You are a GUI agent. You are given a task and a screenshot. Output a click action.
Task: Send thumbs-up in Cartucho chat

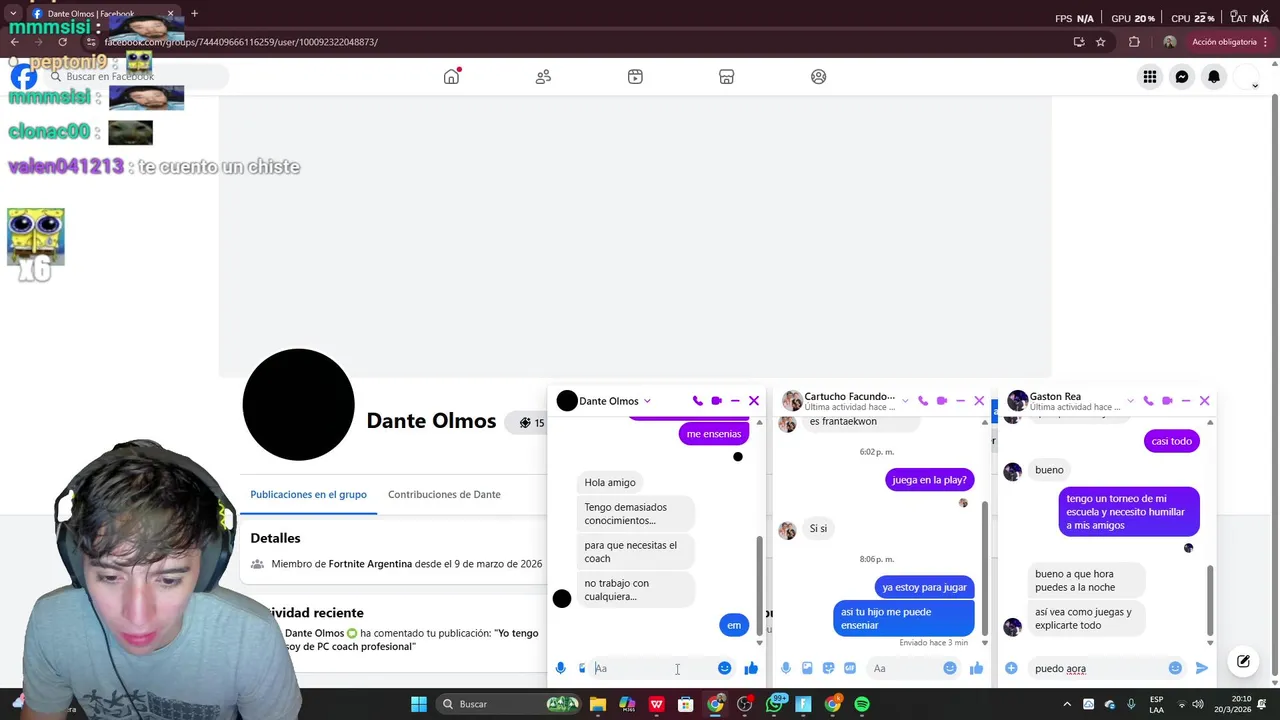976,668
